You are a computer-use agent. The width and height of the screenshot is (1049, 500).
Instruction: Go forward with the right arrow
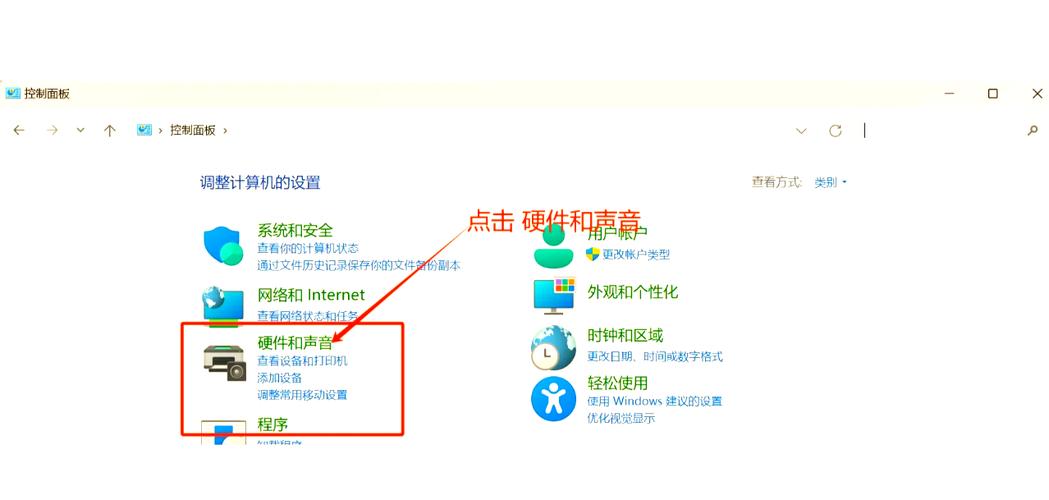point(52,131)
